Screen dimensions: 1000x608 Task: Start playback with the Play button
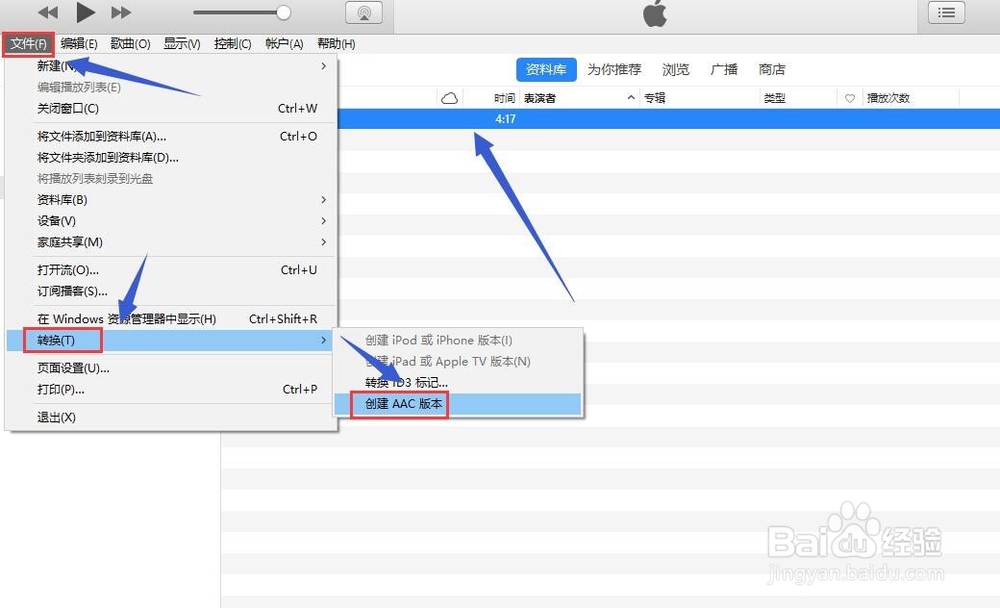(x=85, y=11)
